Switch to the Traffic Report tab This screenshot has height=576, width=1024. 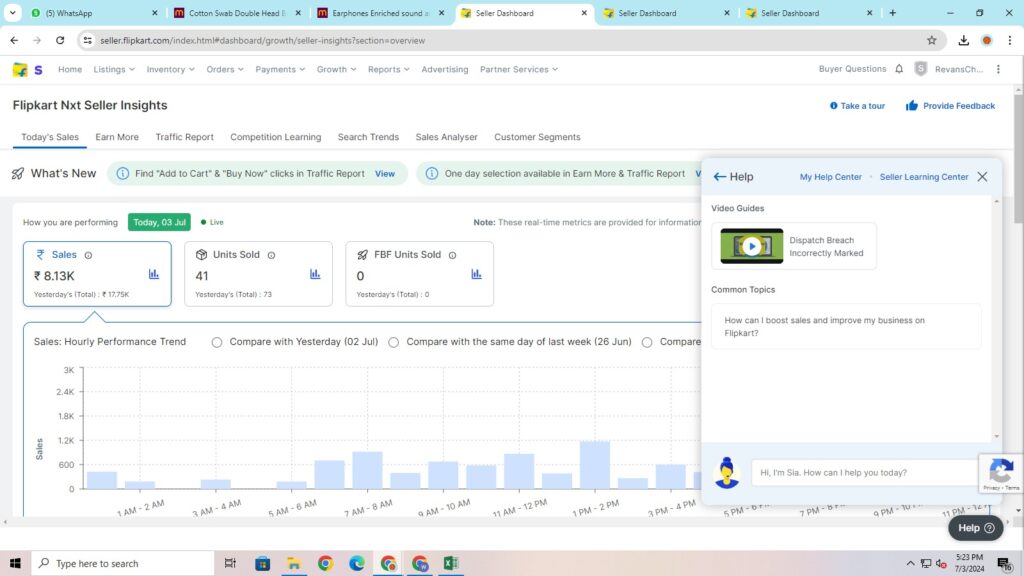tap(184, 137)
